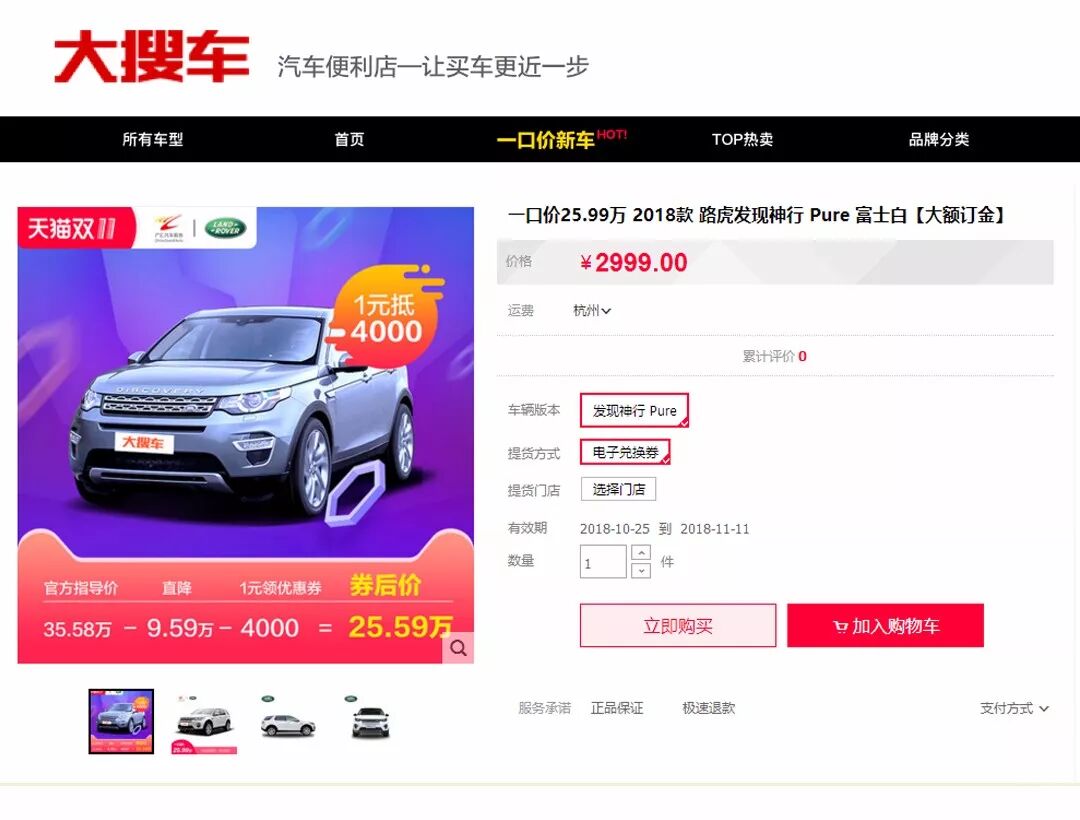Viewport: 1080px width, 820px height.
Task: Select the 电子兑换券 pickup method
Action: (625, 452)
